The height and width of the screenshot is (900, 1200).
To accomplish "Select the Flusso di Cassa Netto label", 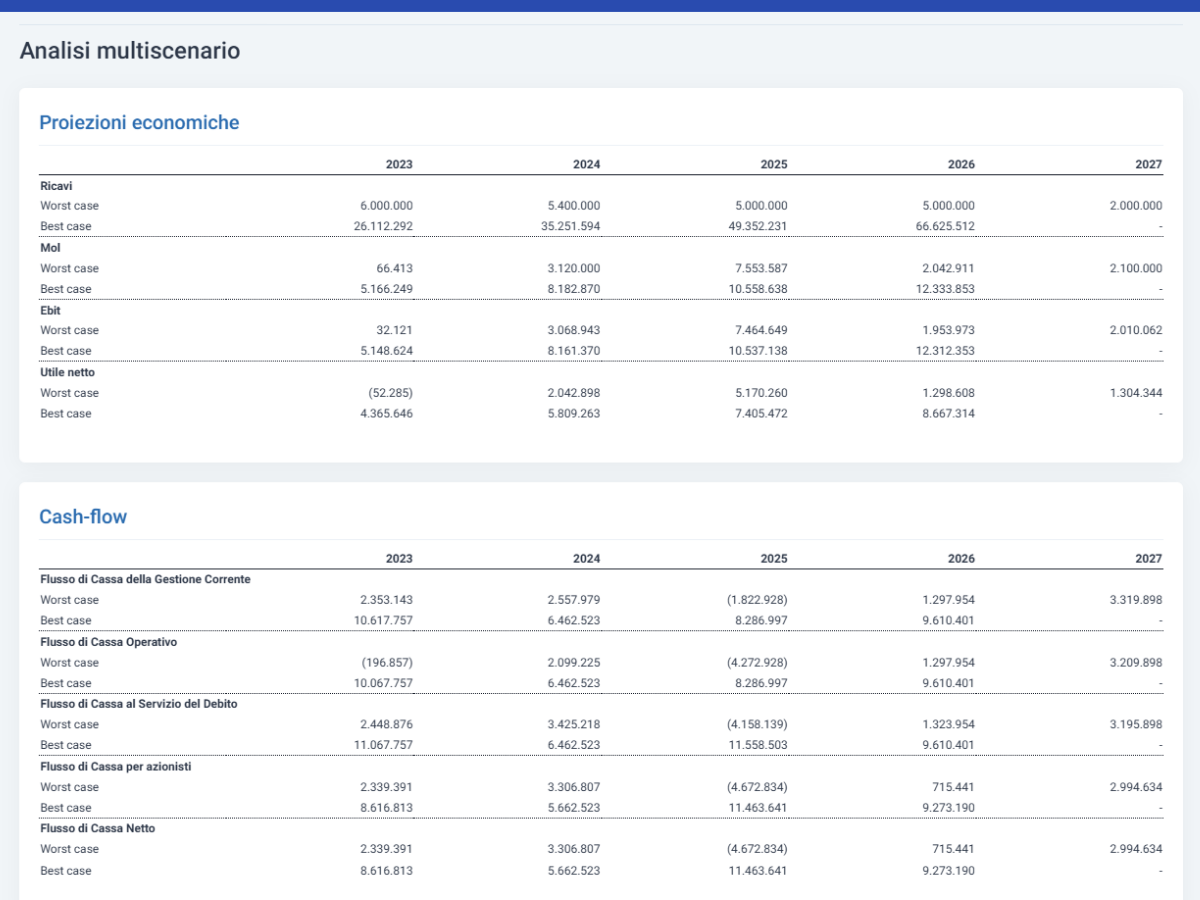I will (x=97, y=828).
